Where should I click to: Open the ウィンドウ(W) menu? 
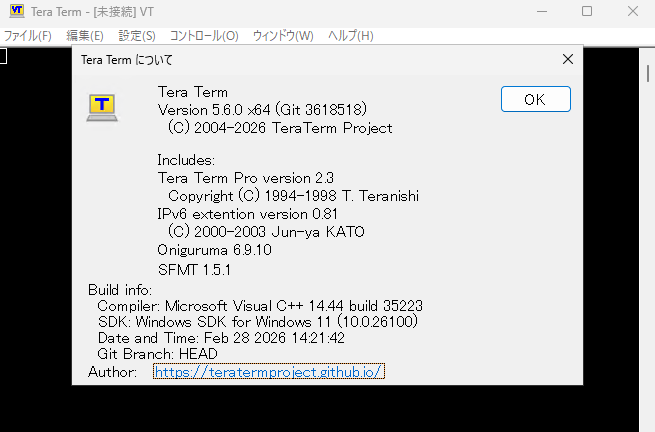point(283,36)
